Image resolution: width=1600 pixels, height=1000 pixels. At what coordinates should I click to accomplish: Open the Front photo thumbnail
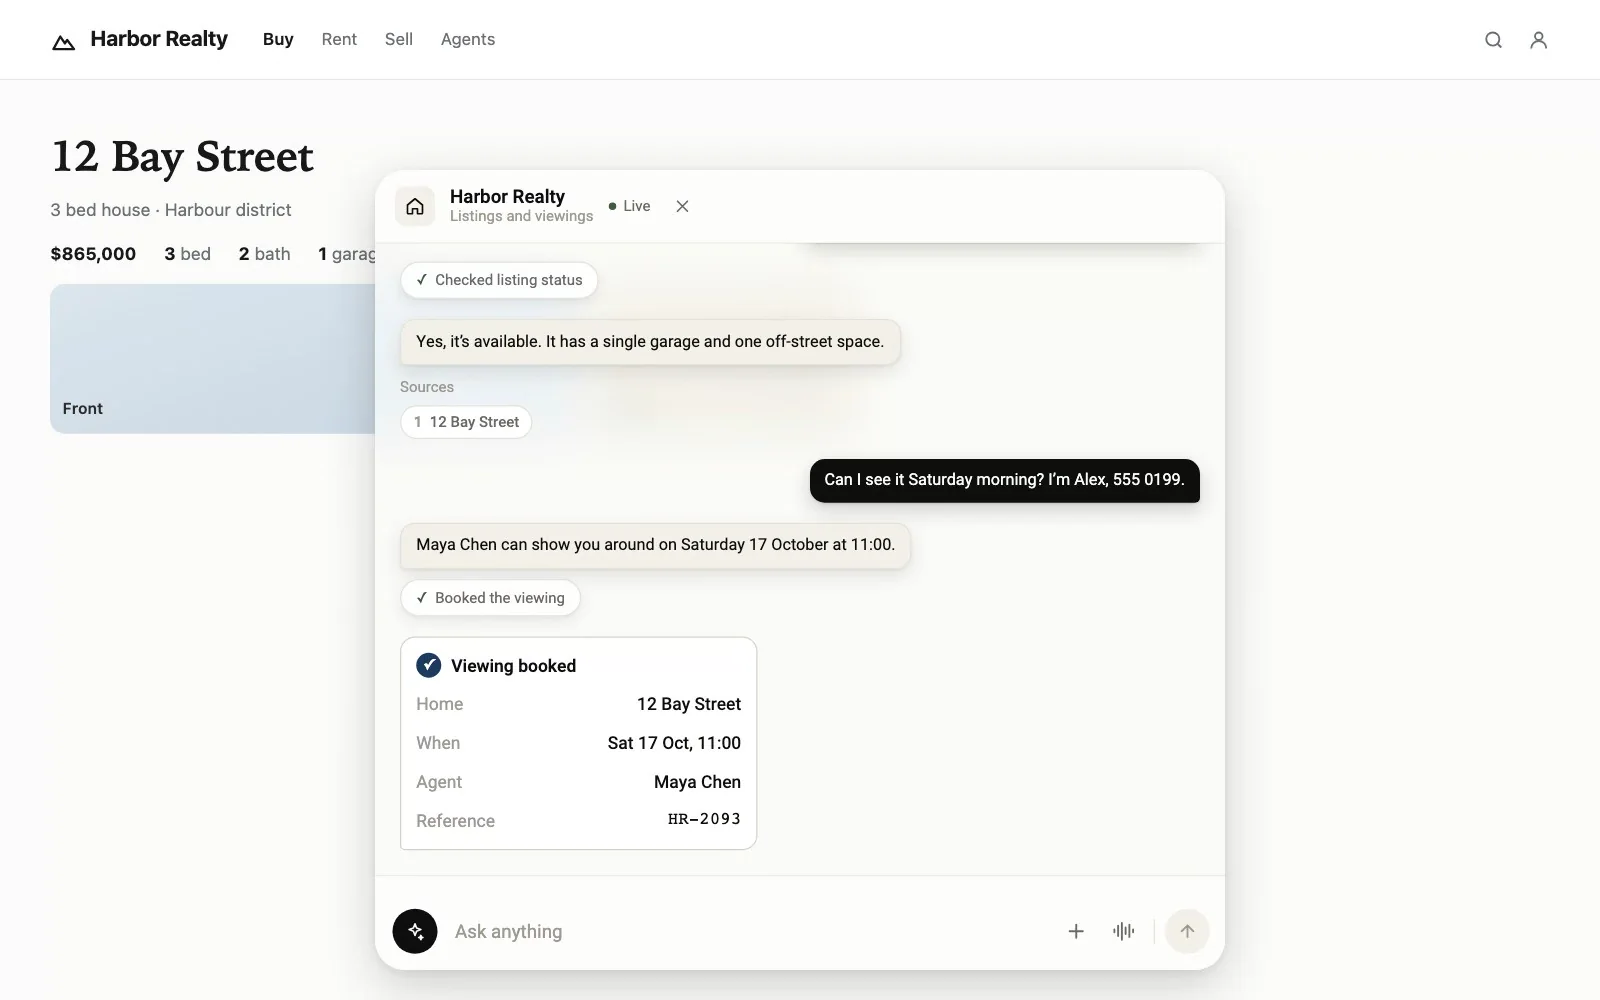pyautogui.click(x=213, y=358)
